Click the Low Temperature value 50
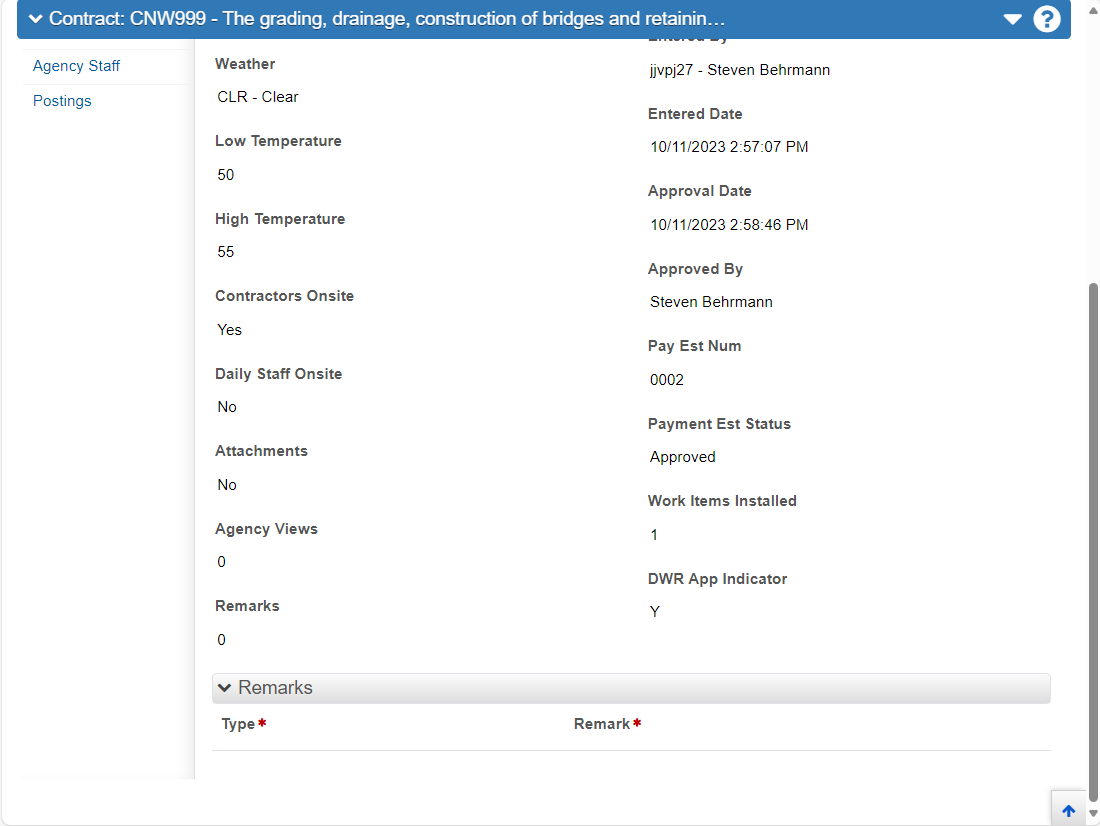 point(226,175)
